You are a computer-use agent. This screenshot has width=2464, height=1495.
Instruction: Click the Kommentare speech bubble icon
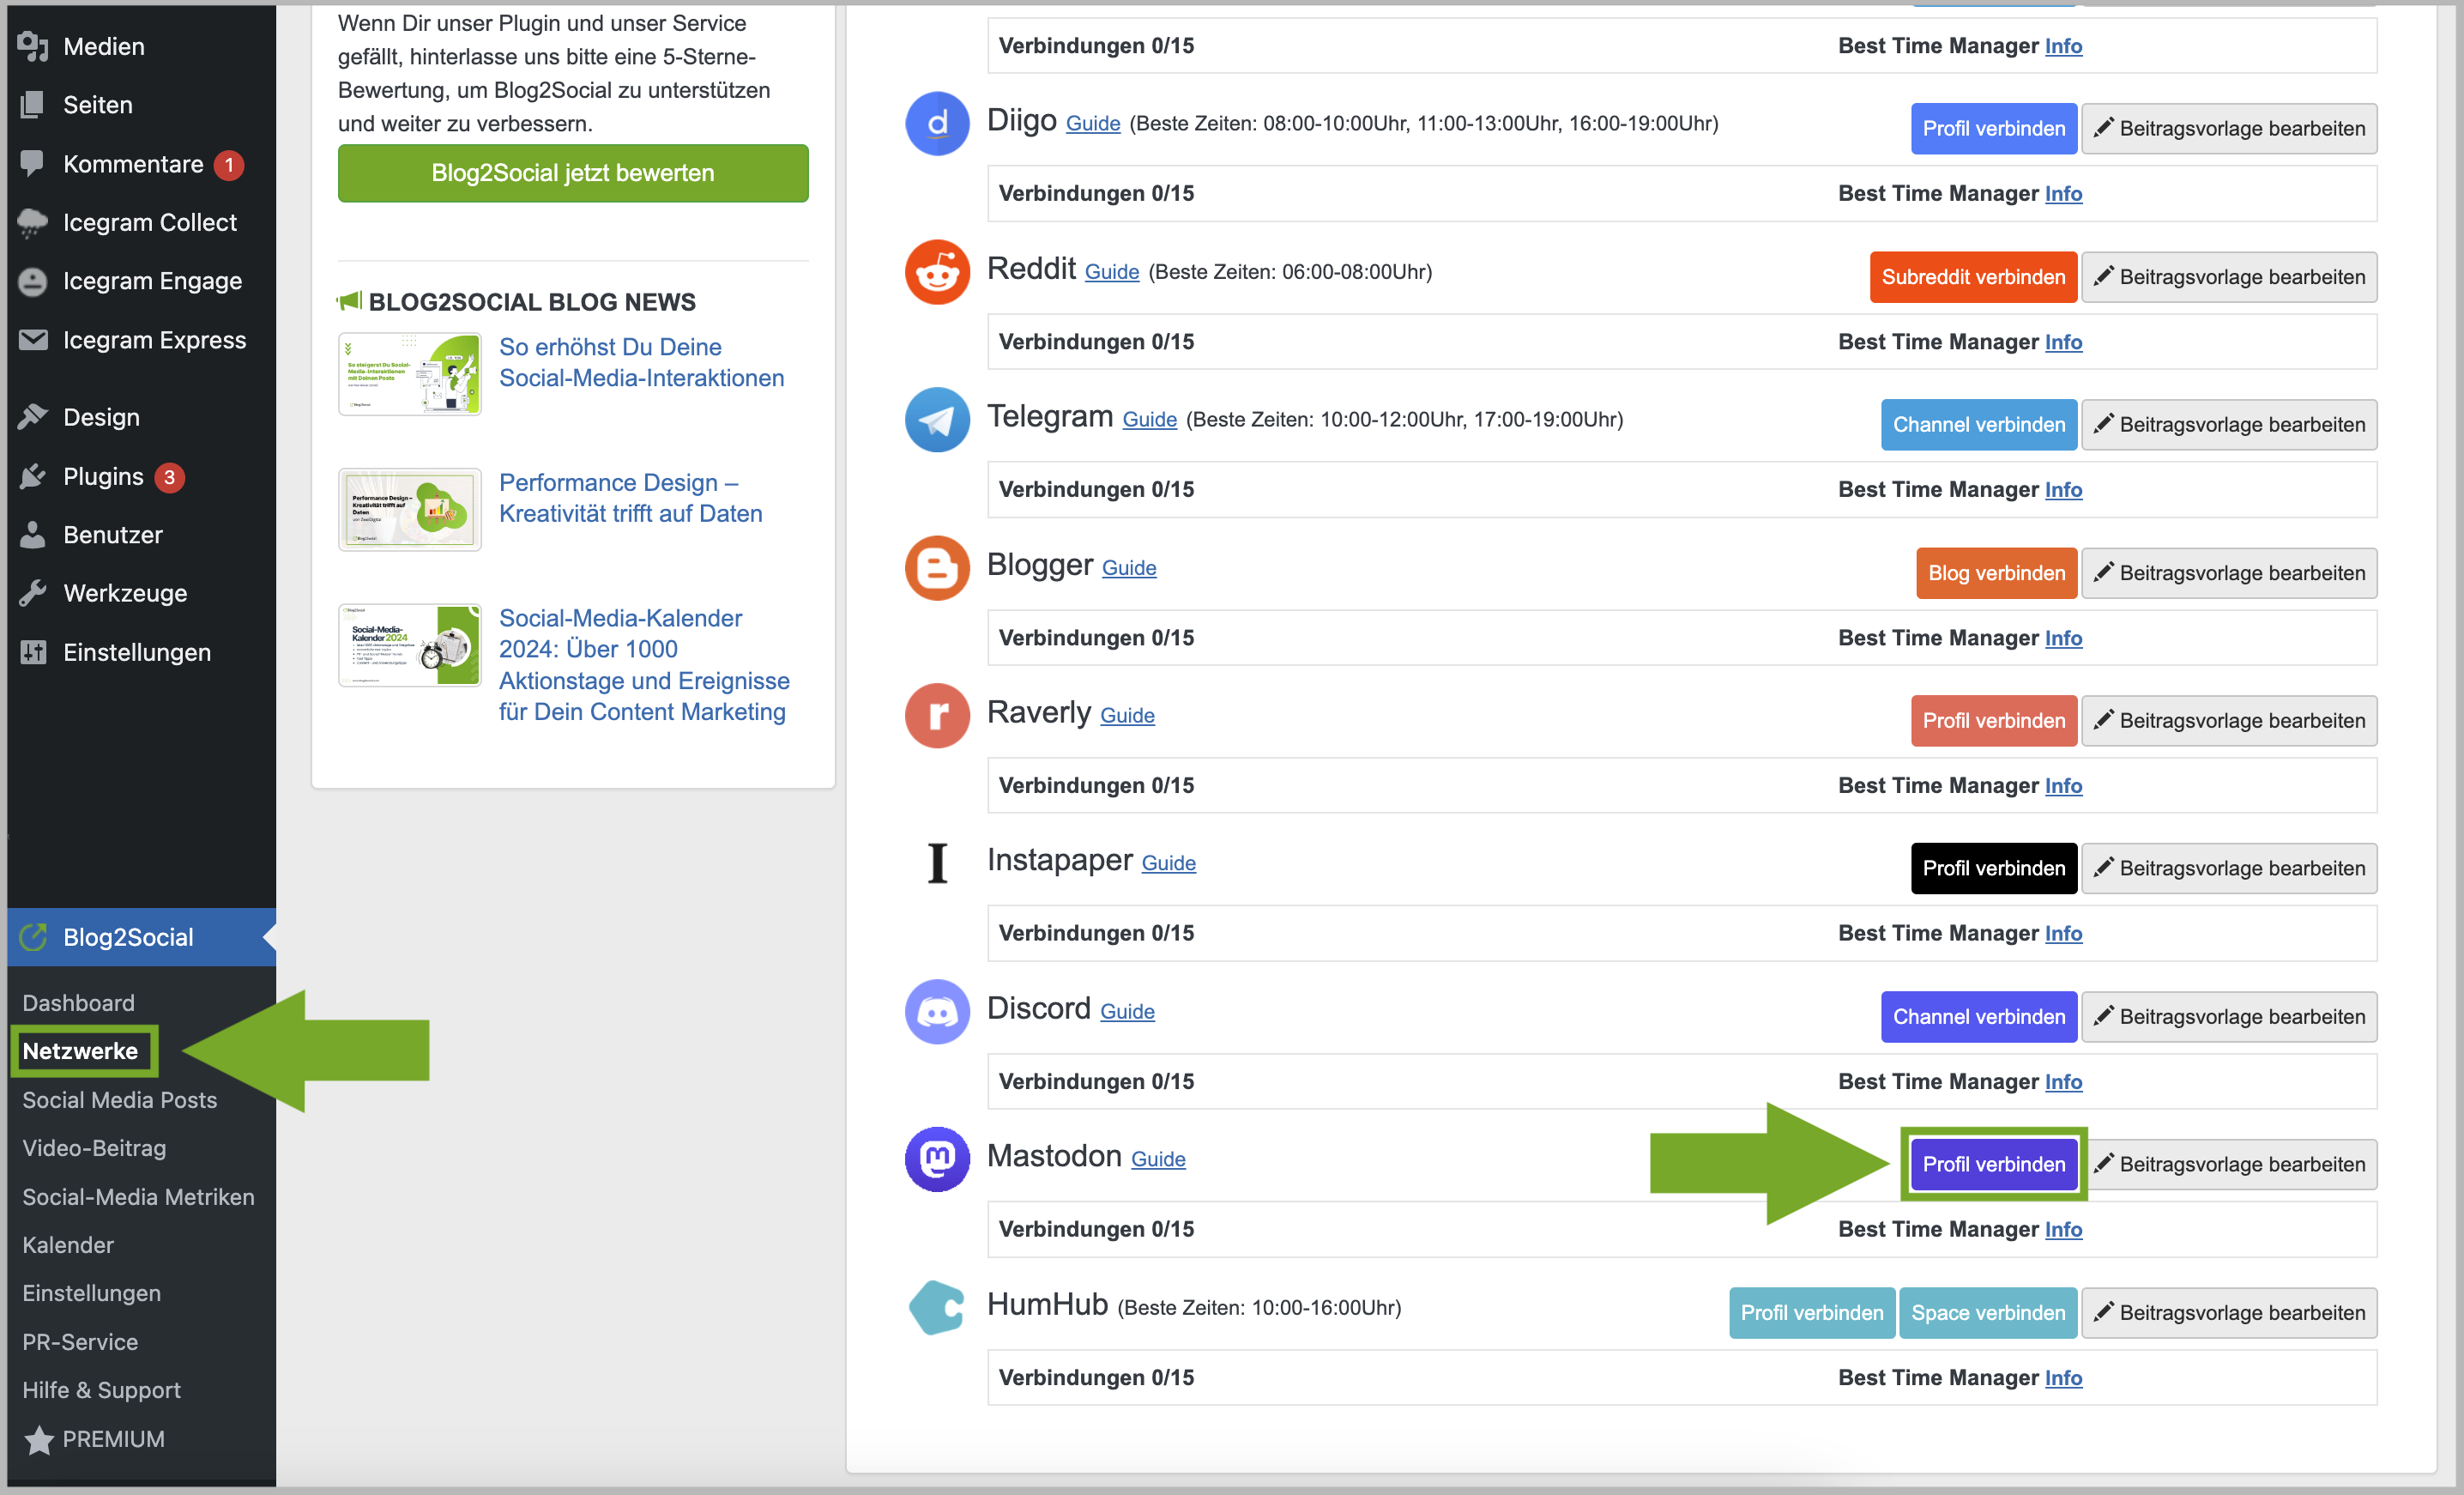(33, 163)
